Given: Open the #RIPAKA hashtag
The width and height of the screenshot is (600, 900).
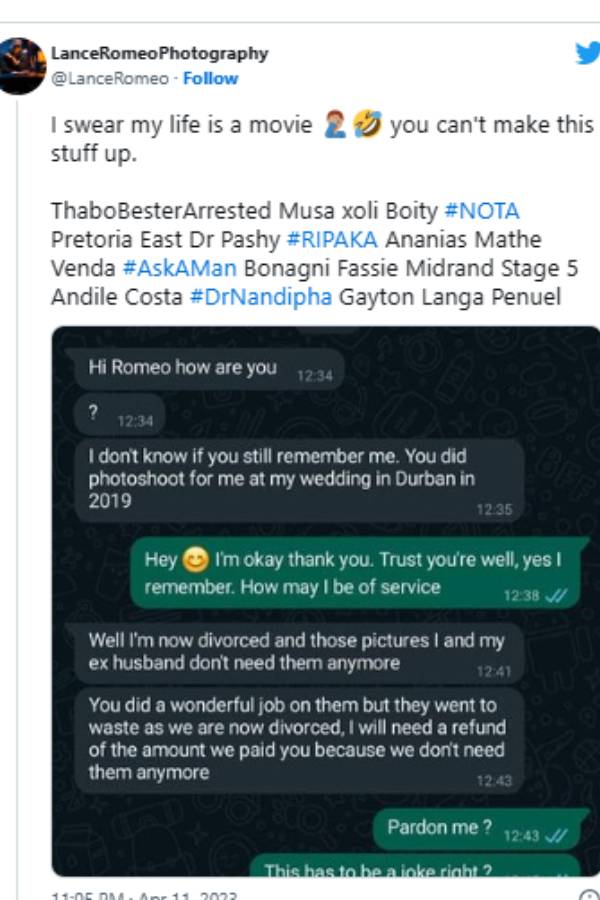Looking at the screenshot, I should coord(326,240).
